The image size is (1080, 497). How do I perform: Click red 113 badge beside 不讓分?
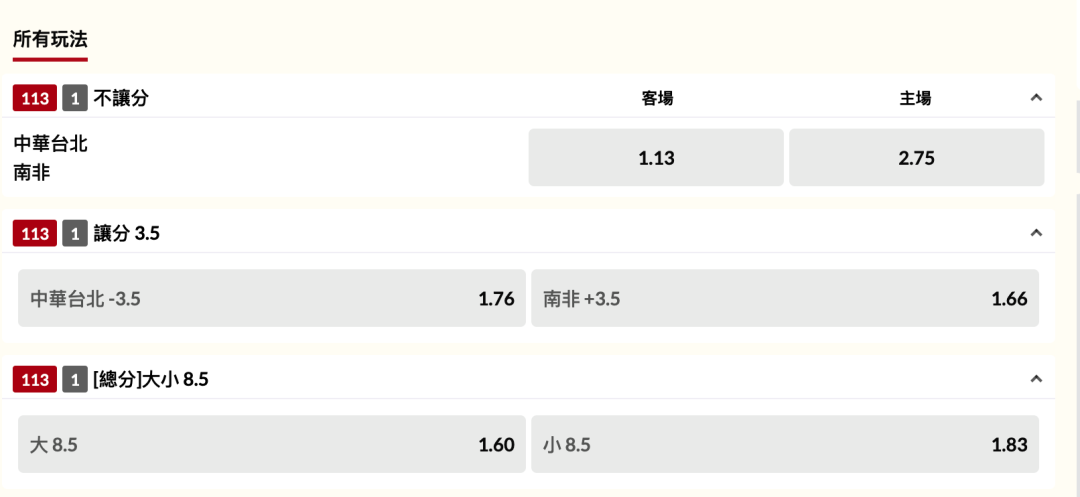[x=35, y=98]
